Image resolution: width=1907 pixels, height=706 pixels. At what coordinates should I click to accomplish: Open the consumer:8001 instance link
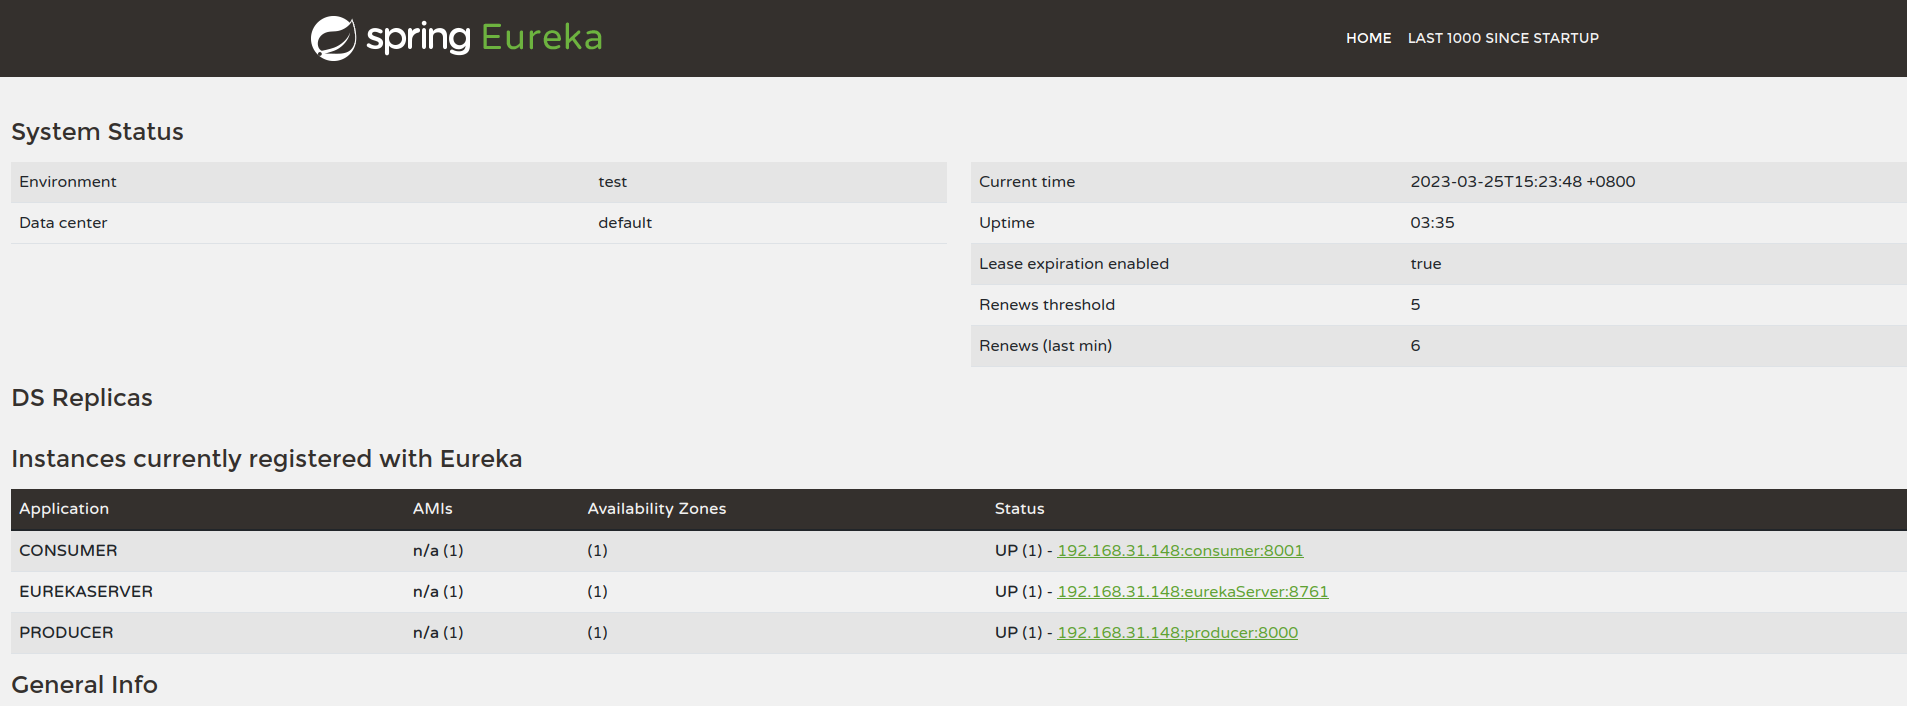pos(1180,551)
